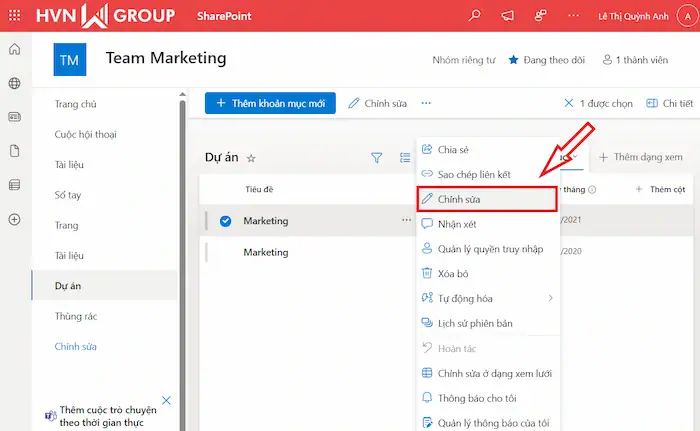Favorite the Dự án list star
The image size is (700, 431).
(252, 158)
